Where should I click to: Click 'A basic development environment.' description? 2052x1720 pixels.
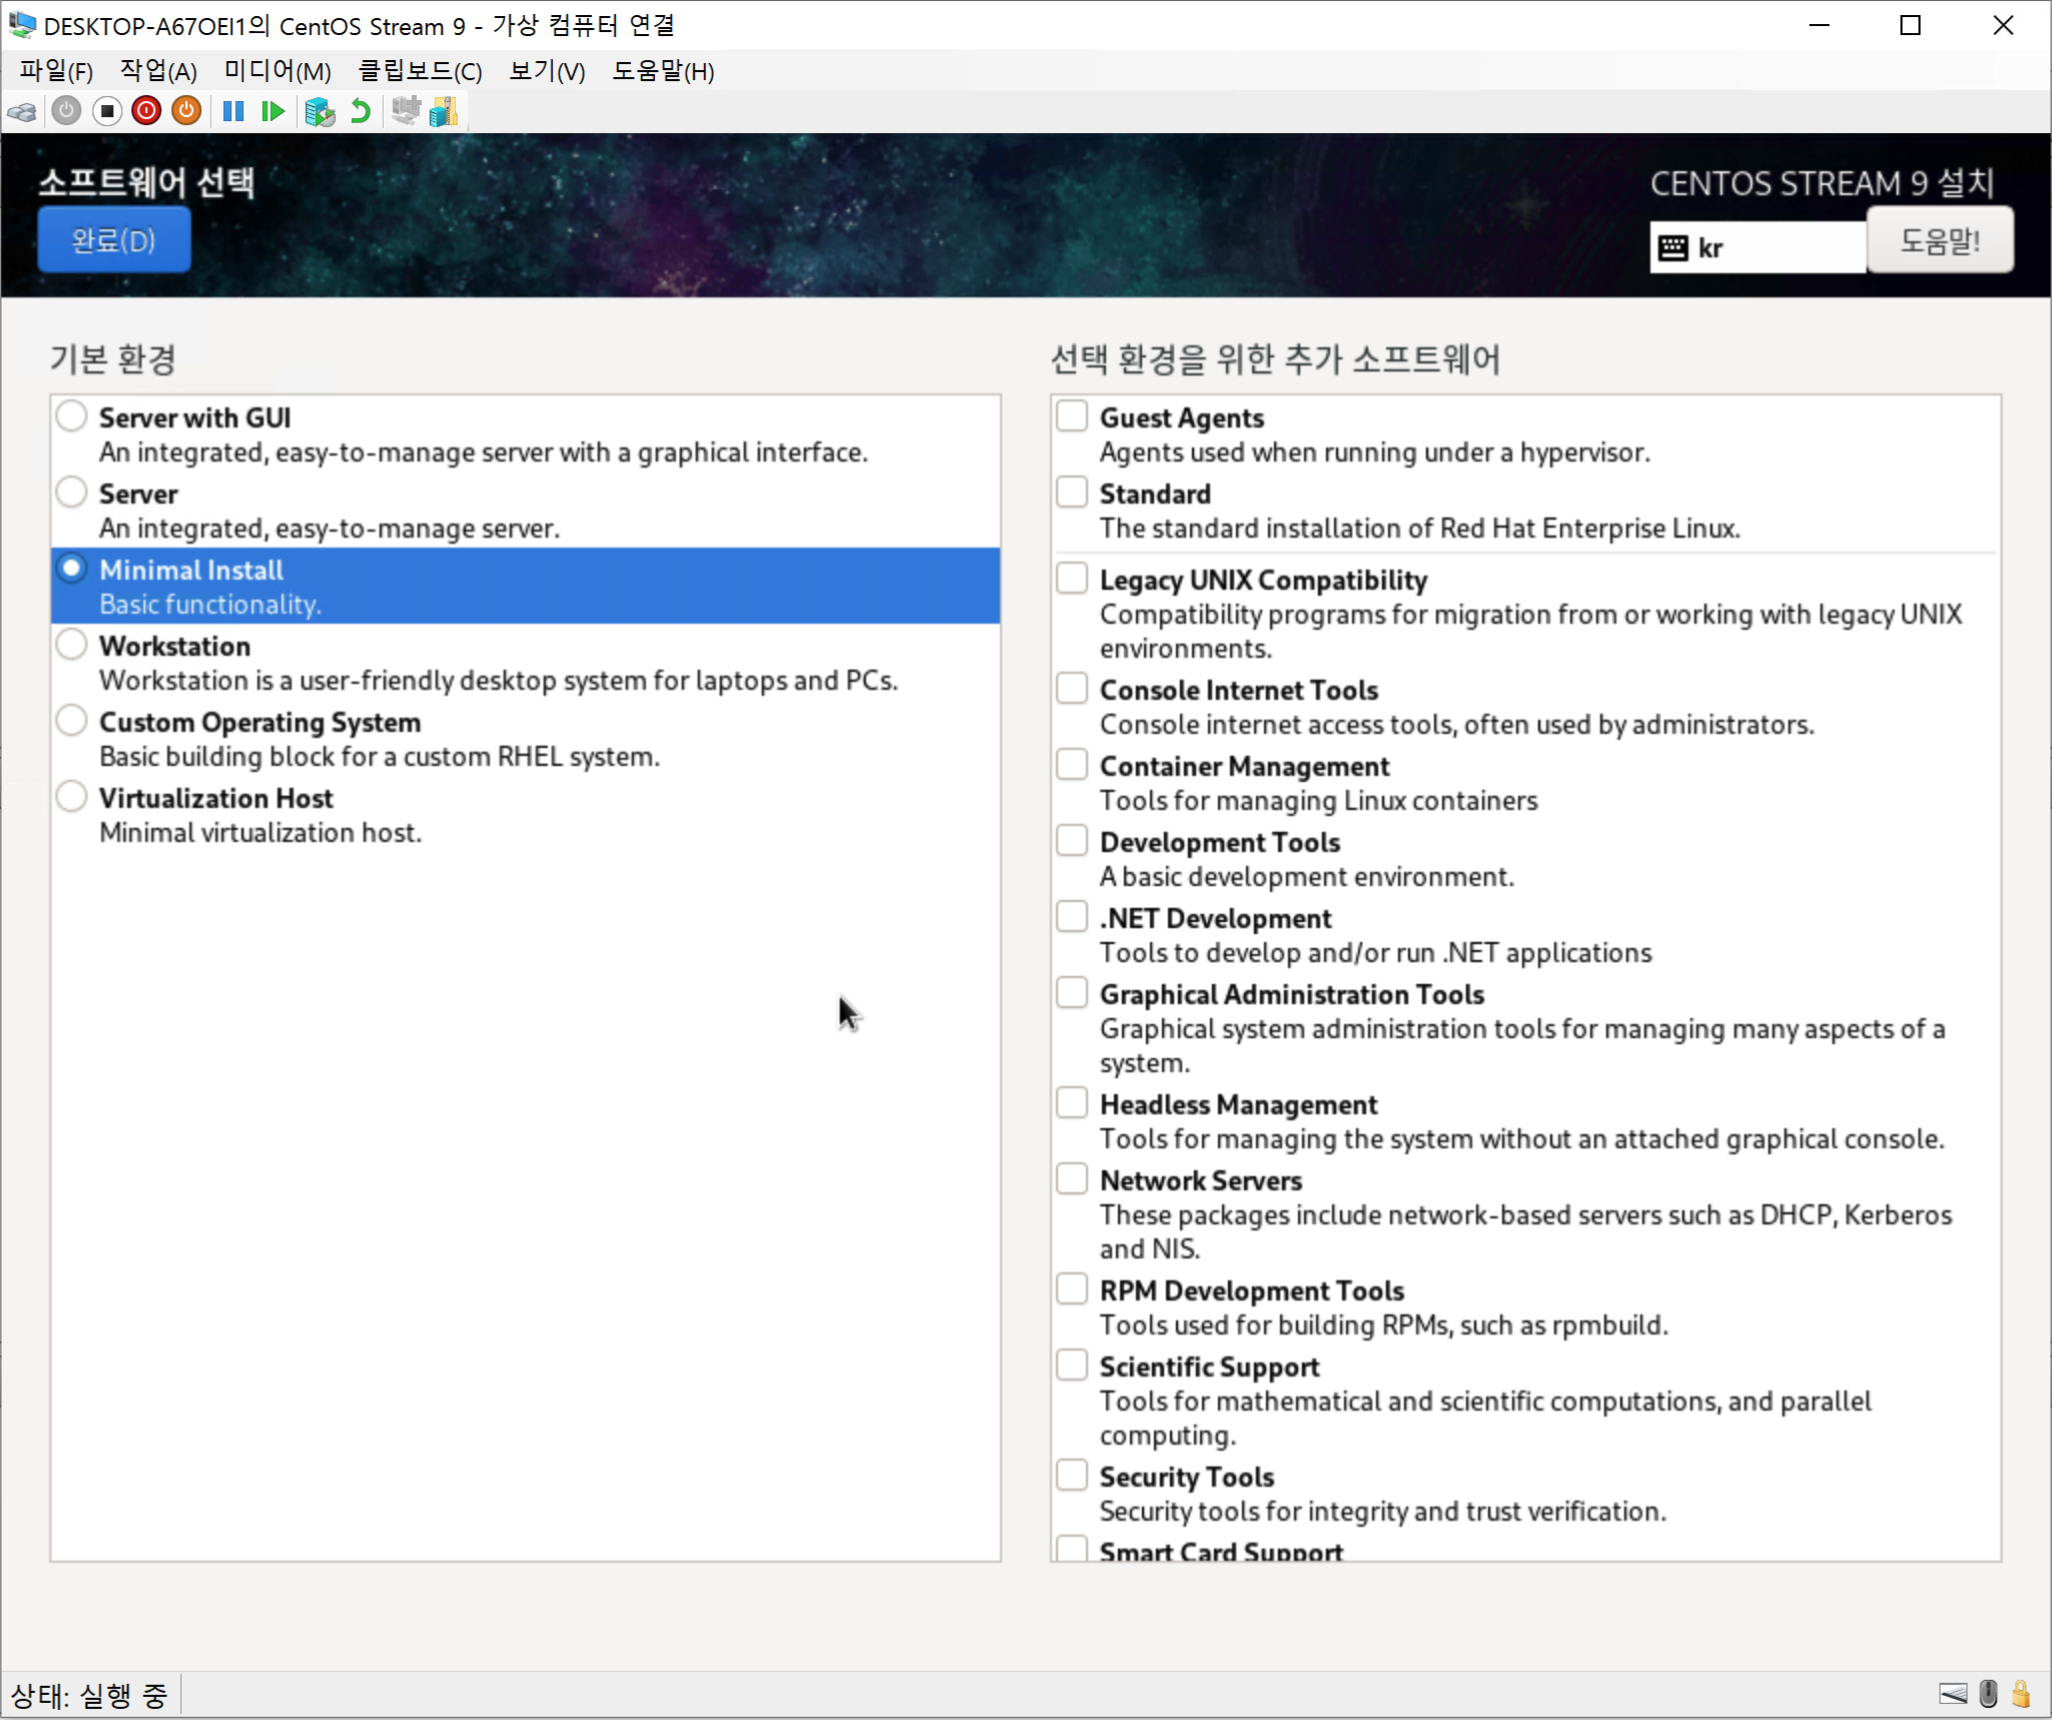coord(1307,877)
